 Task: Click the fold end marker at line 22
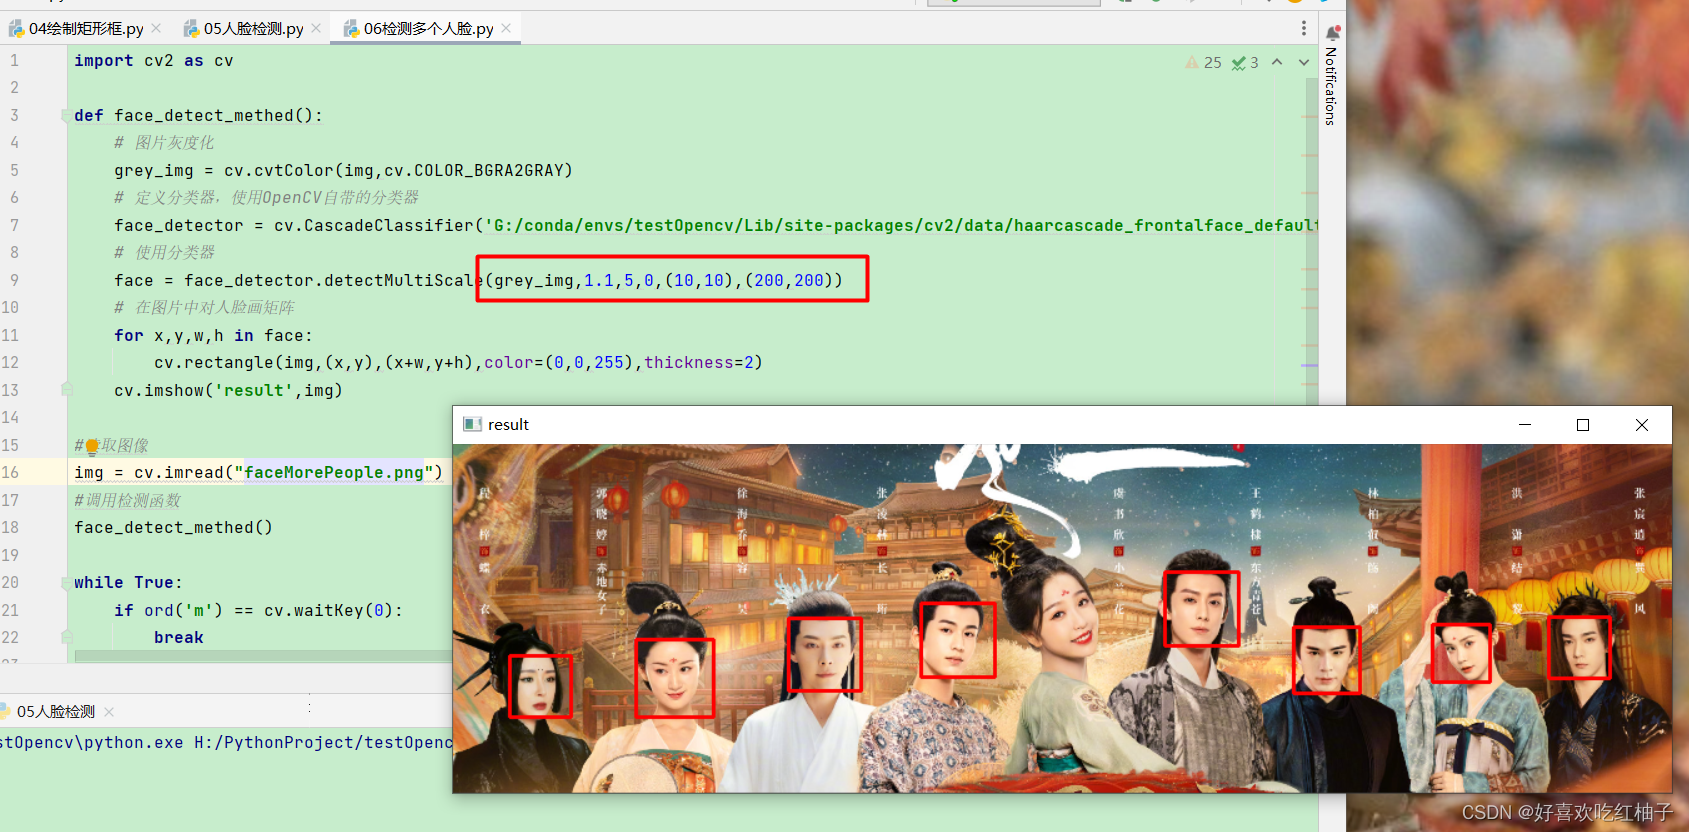point(66,637)
